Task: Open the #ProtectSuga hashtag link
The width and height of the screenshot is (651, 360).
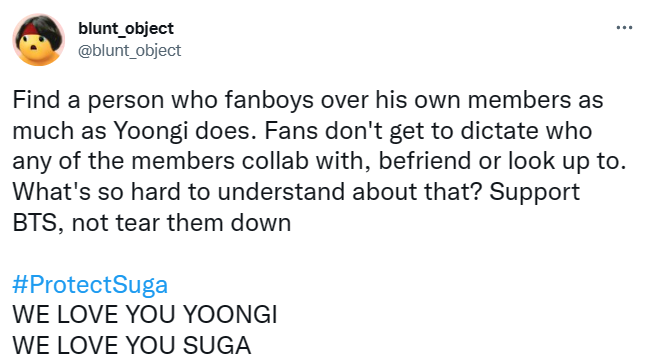Action: tap(90, 285)
